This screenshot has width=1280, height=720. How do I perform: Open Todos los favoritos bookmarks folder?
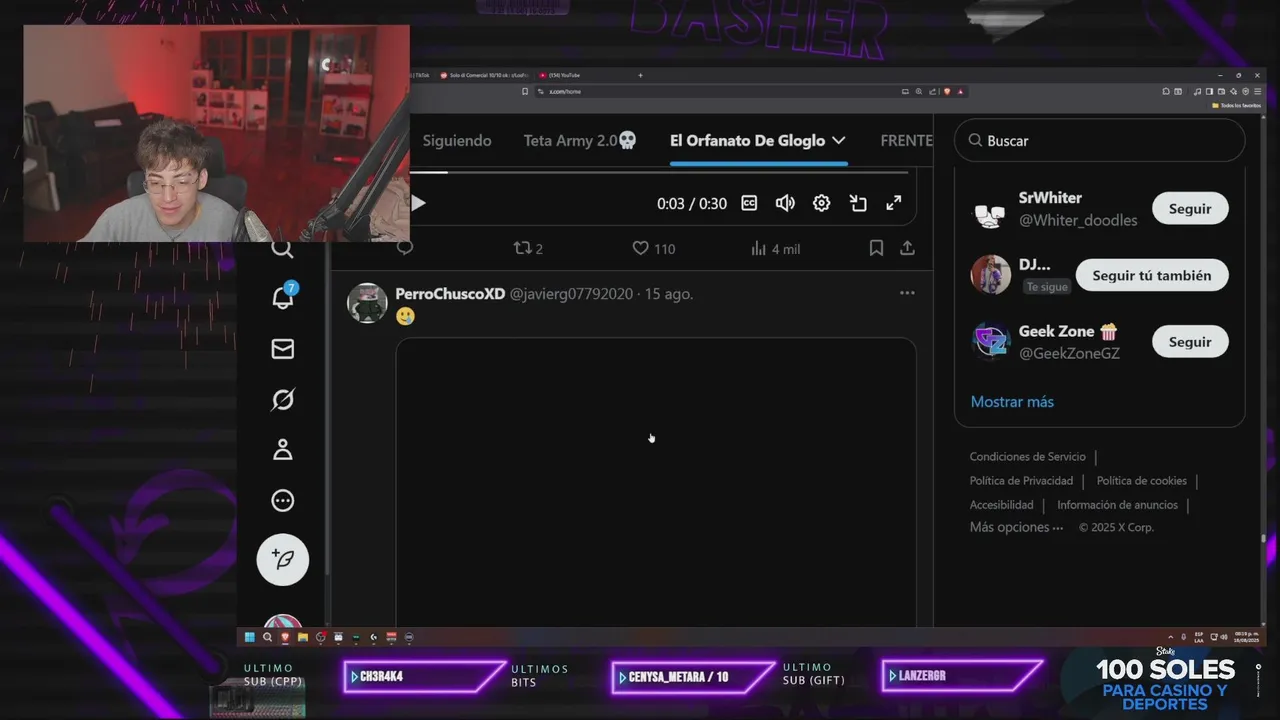[1237, 105]
